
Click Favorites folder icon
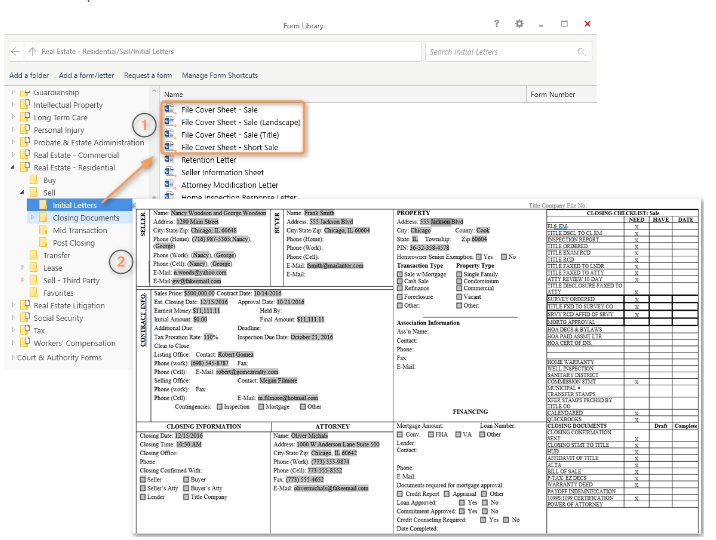click(x=33, y=293)
